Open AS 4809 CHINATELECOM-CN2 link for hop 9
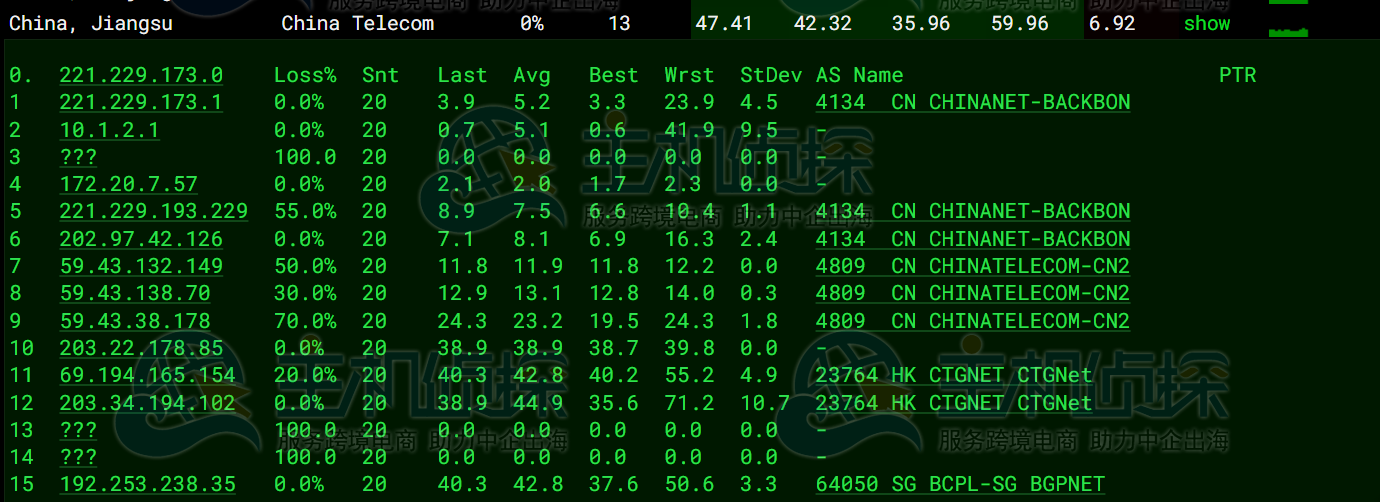The image size is (1380, 502). [x=973, y=321]
